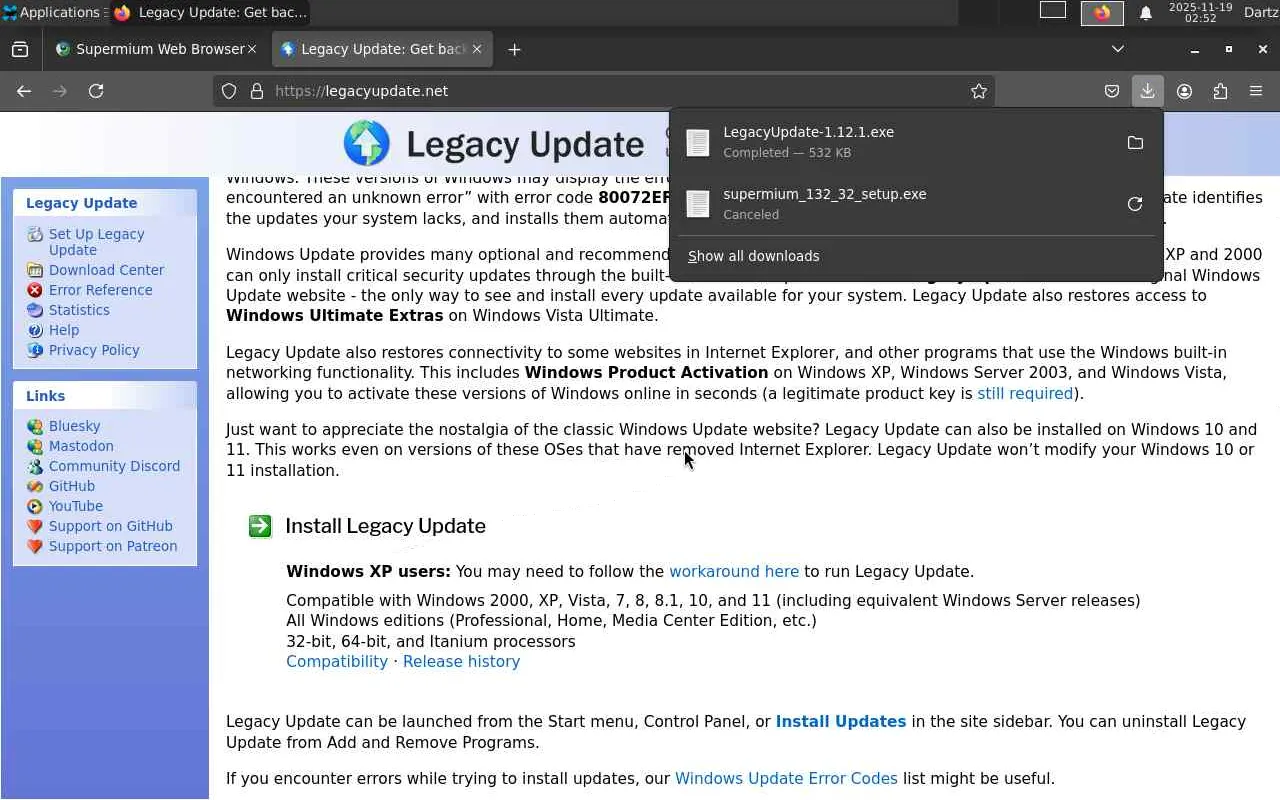Retry supermium_132_32_setup.exe download
The height and width of the screenshot is (800, 1280).
[1135, 204]
